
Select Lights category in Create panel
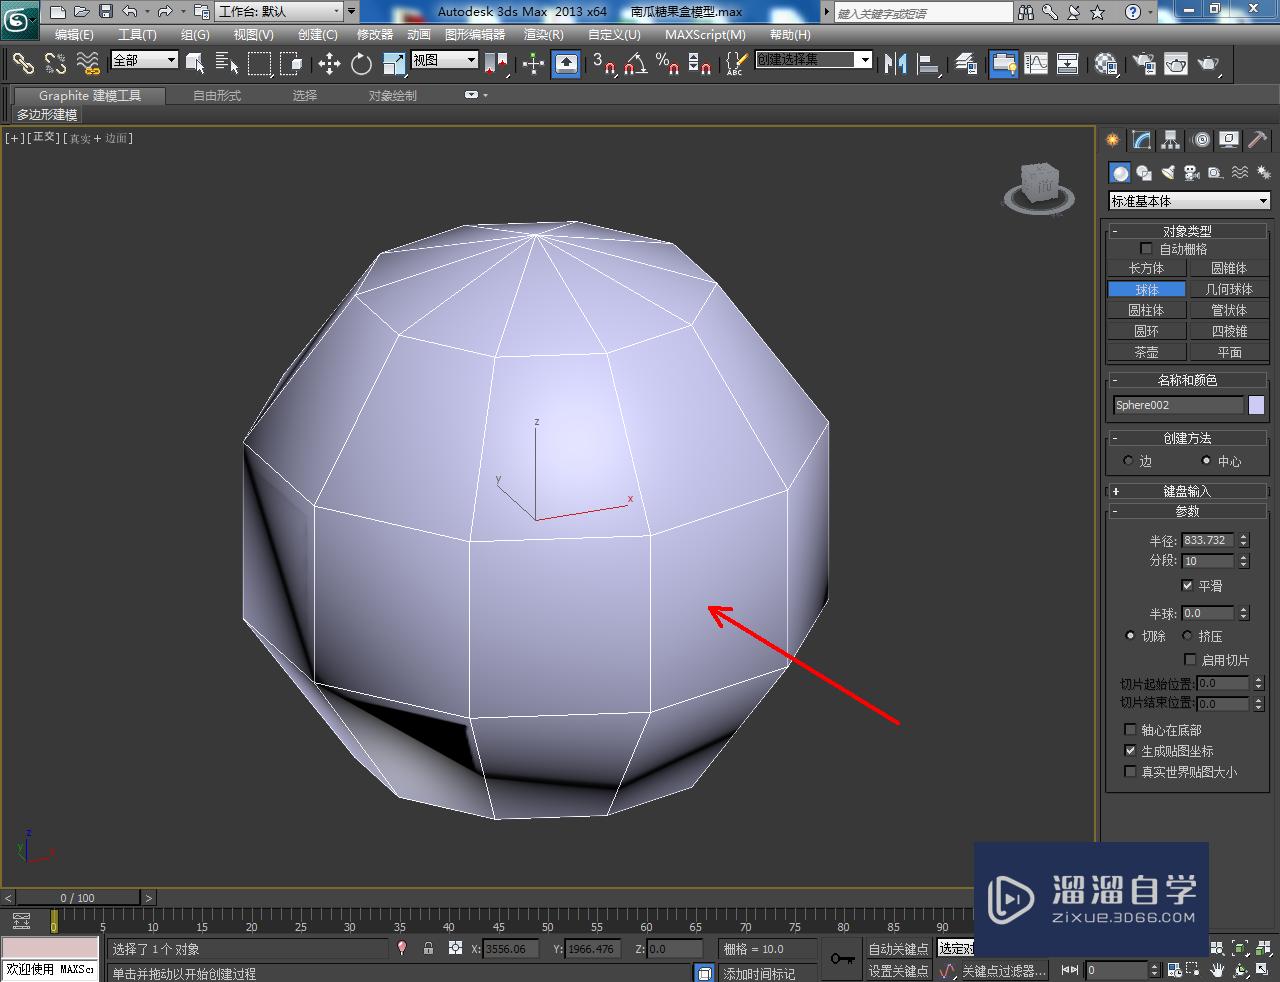[x=1167, y=173]
